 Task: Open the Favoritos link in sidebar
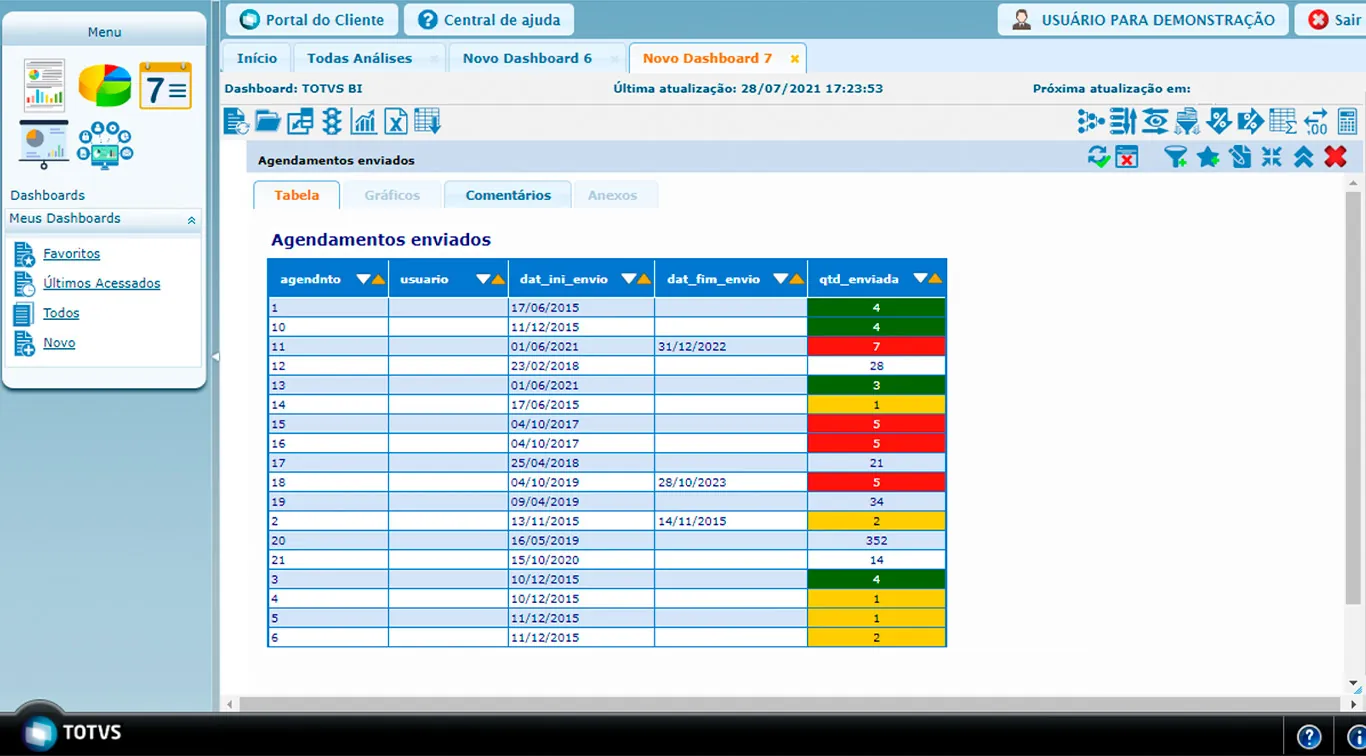tap(71, 254)
